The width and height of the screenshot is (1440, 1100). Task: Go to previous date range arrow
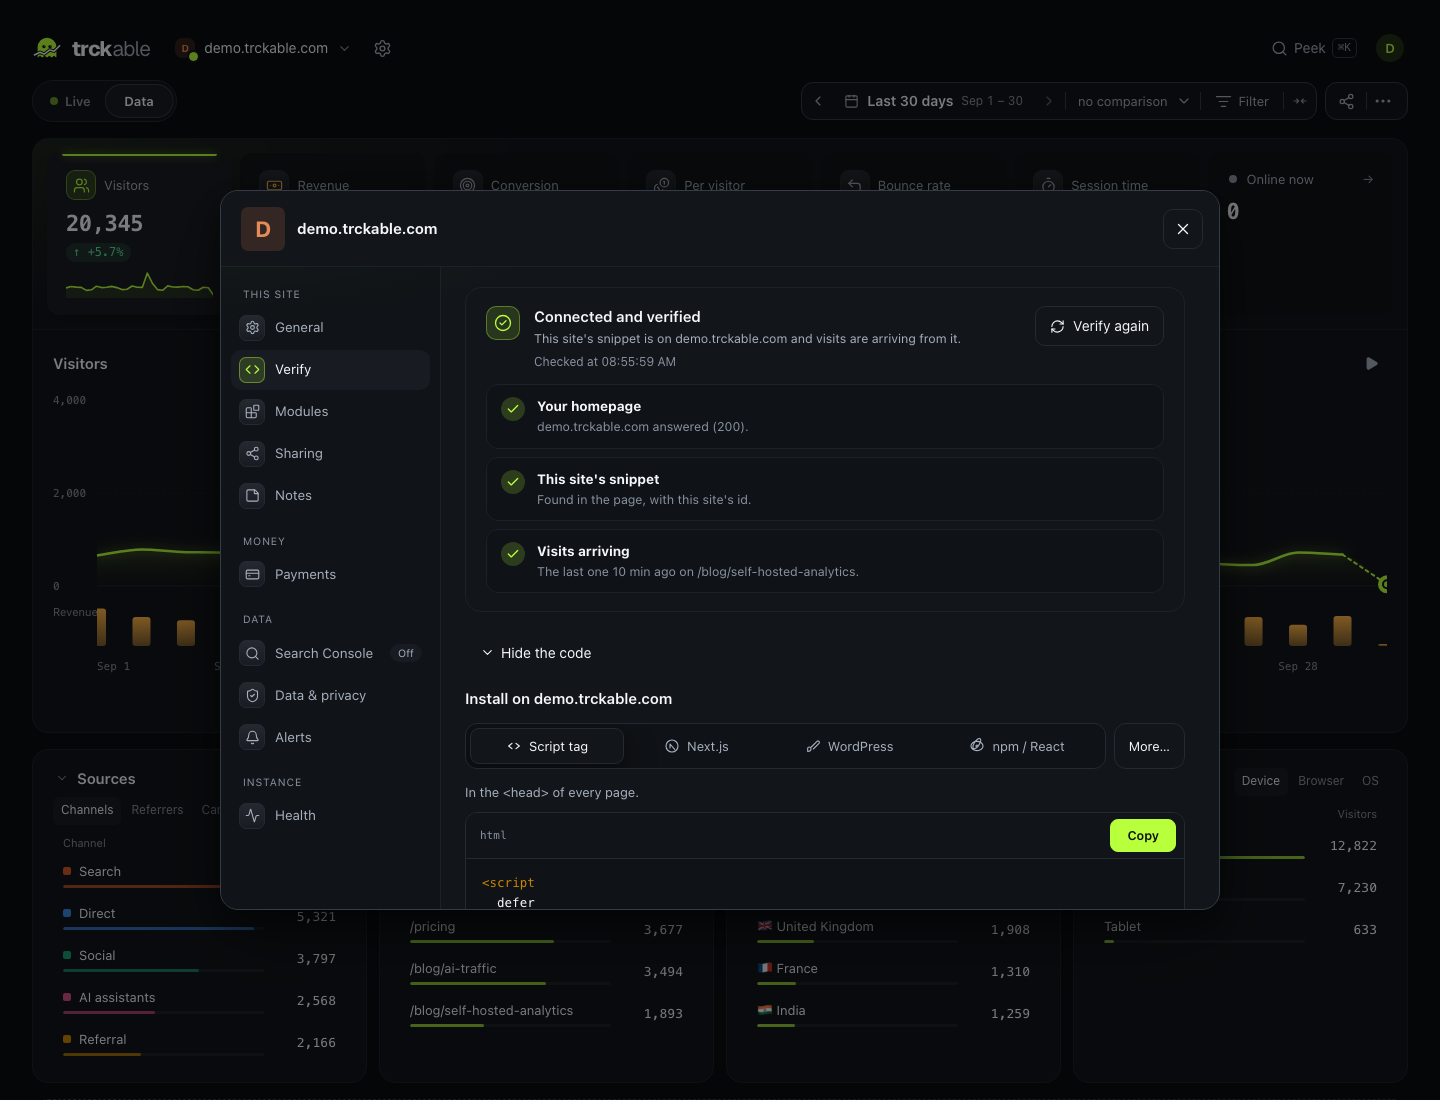[818, 101]
